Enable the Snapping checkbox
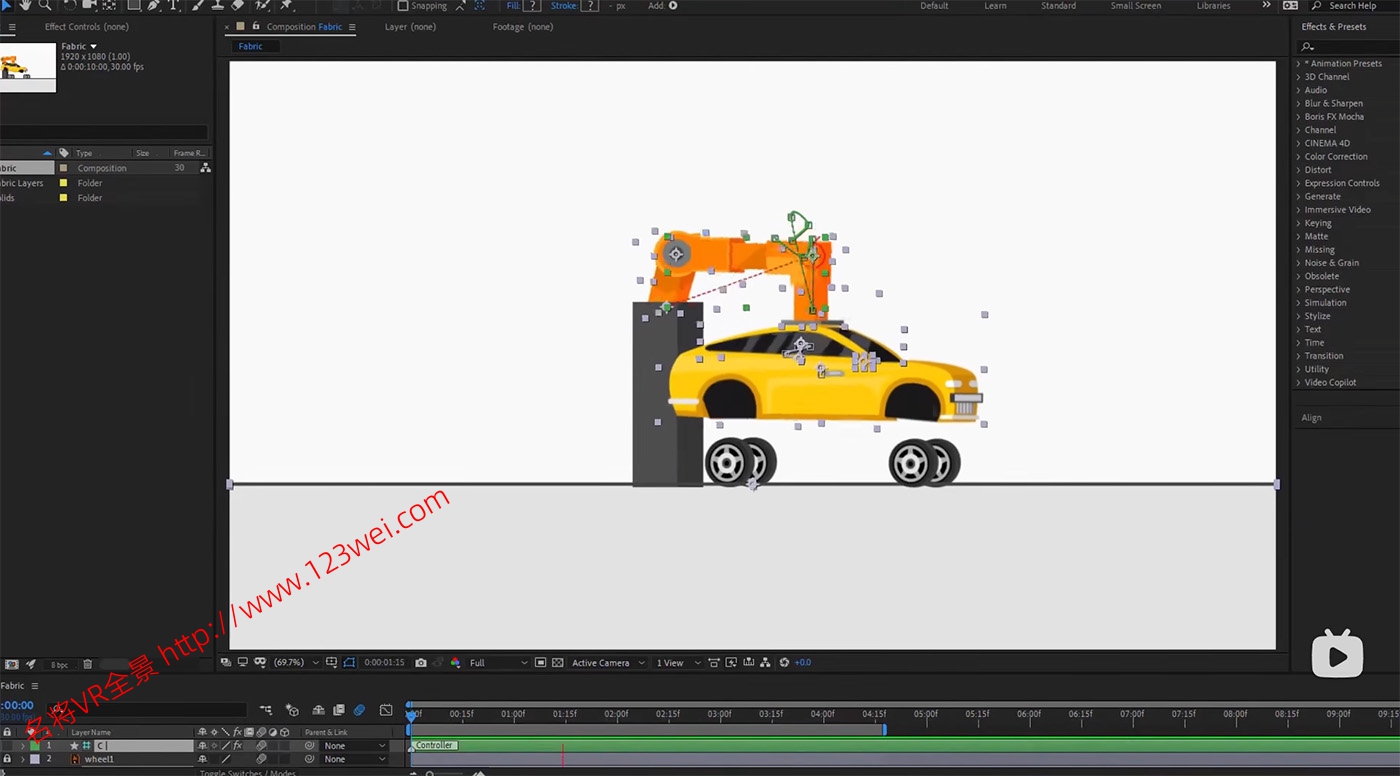Viewport: 1400px width, 776px height. click(x=403, y=6)
